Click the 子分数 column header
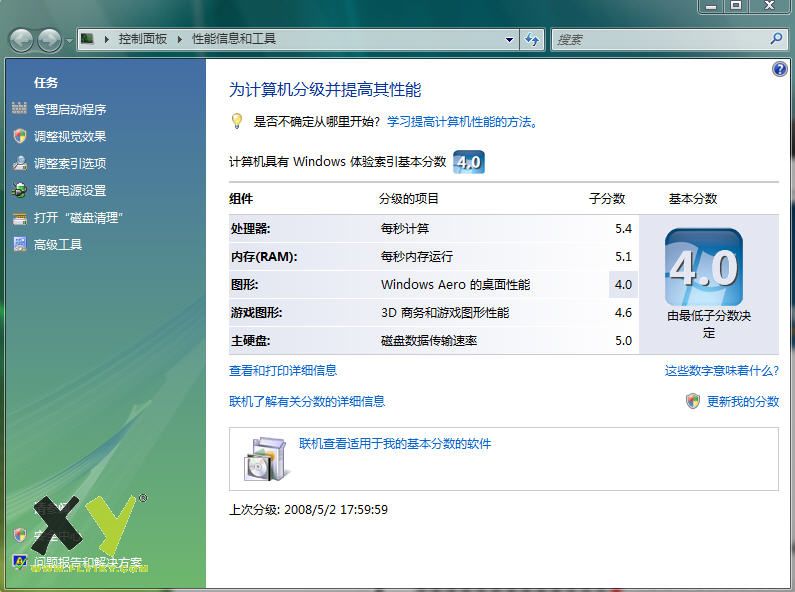This screenshot has height=592, width=795. coord(607,199)
